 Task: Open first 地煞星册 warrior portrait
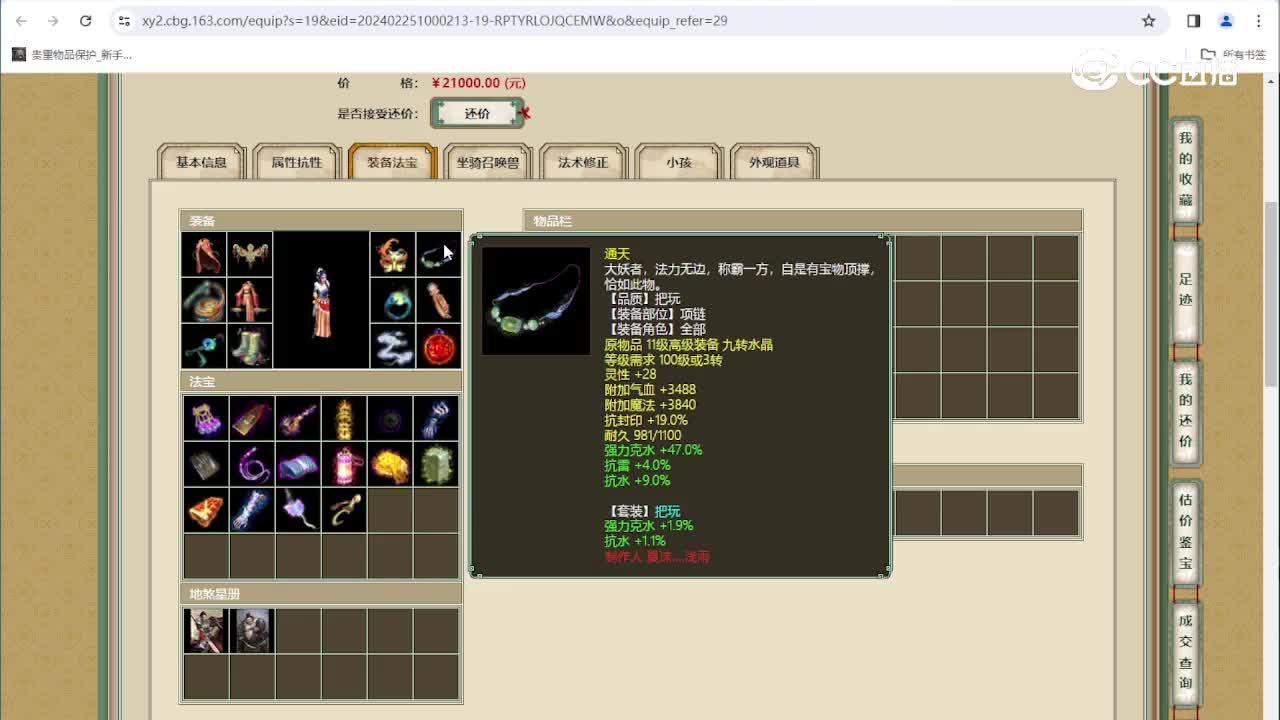coord(206,631)
